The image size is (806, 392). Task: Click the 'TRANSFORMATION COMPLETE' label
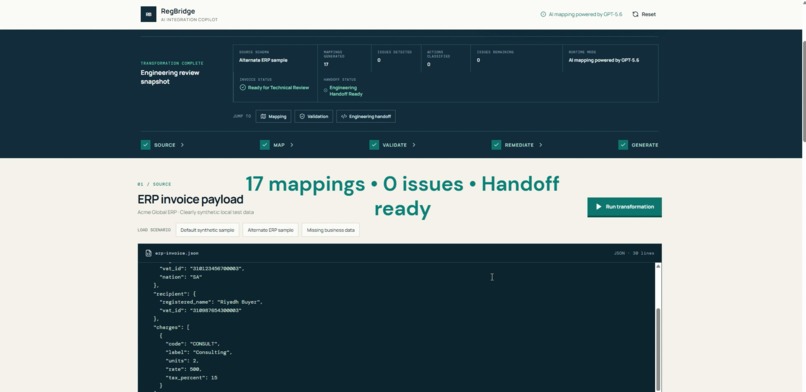pyautogui.click(x=172, y=63)
